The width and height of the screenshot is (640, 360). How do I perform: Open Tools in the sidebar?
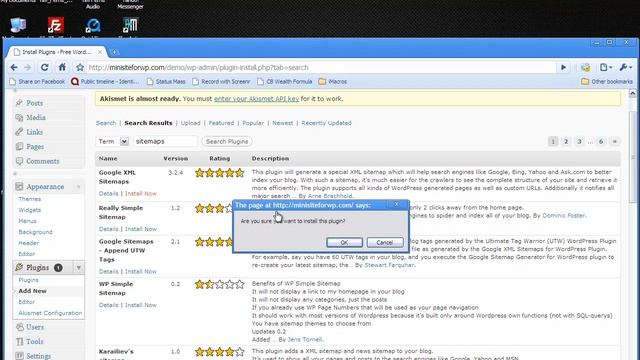(x=34, y=342)
